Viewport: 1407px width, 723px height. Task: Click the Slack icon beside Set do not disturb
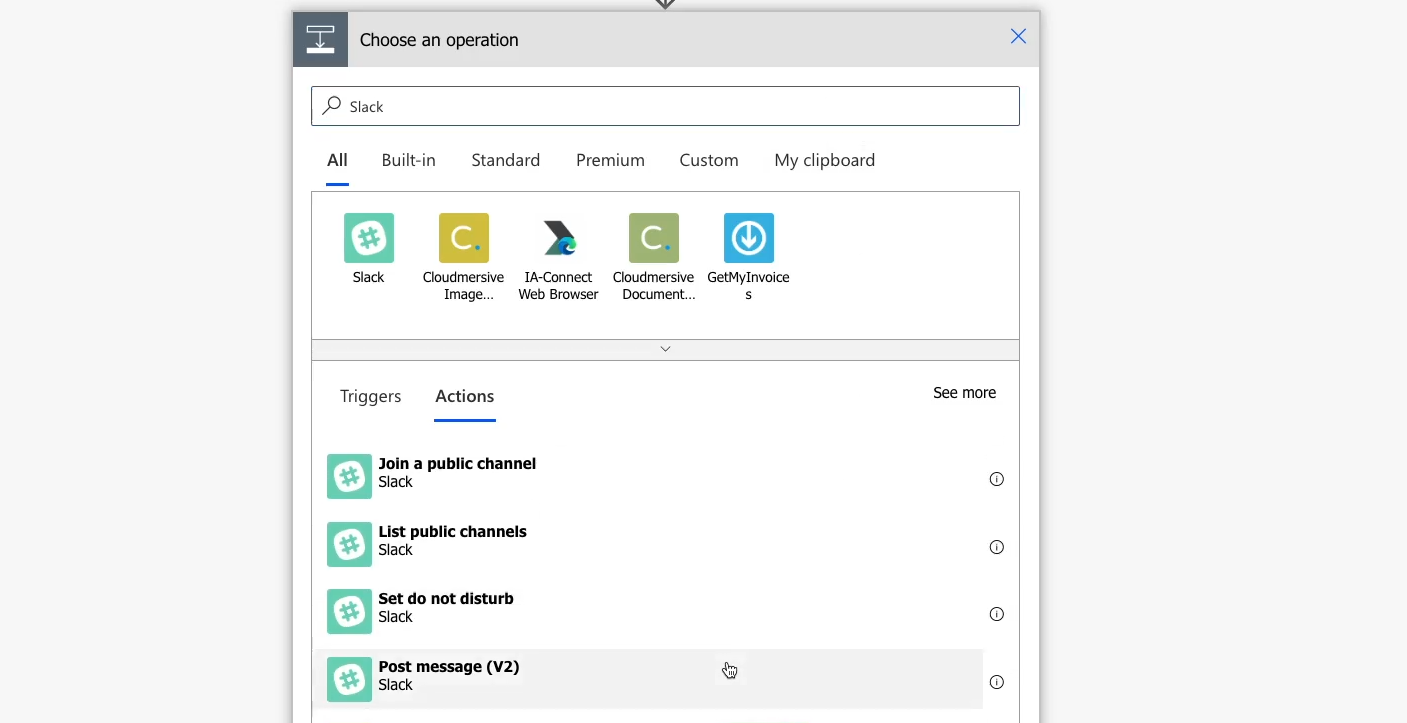[349, 611]
